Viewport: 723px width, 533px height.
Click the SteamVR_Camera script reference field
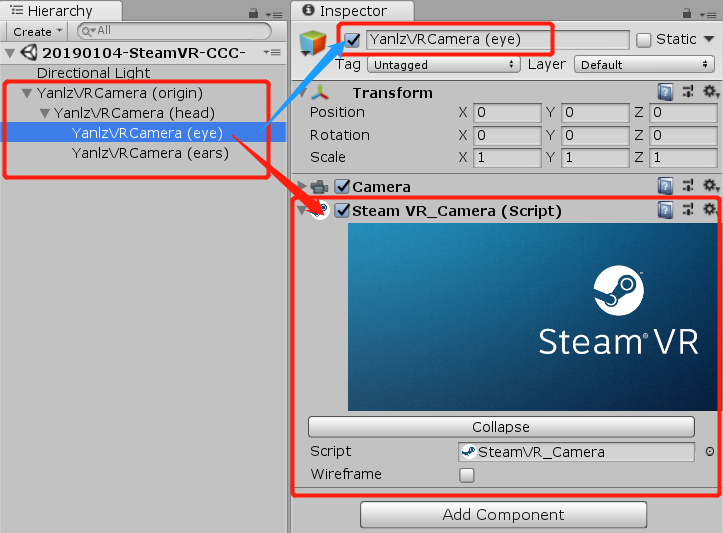pyautogui.click(x=576, y=452)
